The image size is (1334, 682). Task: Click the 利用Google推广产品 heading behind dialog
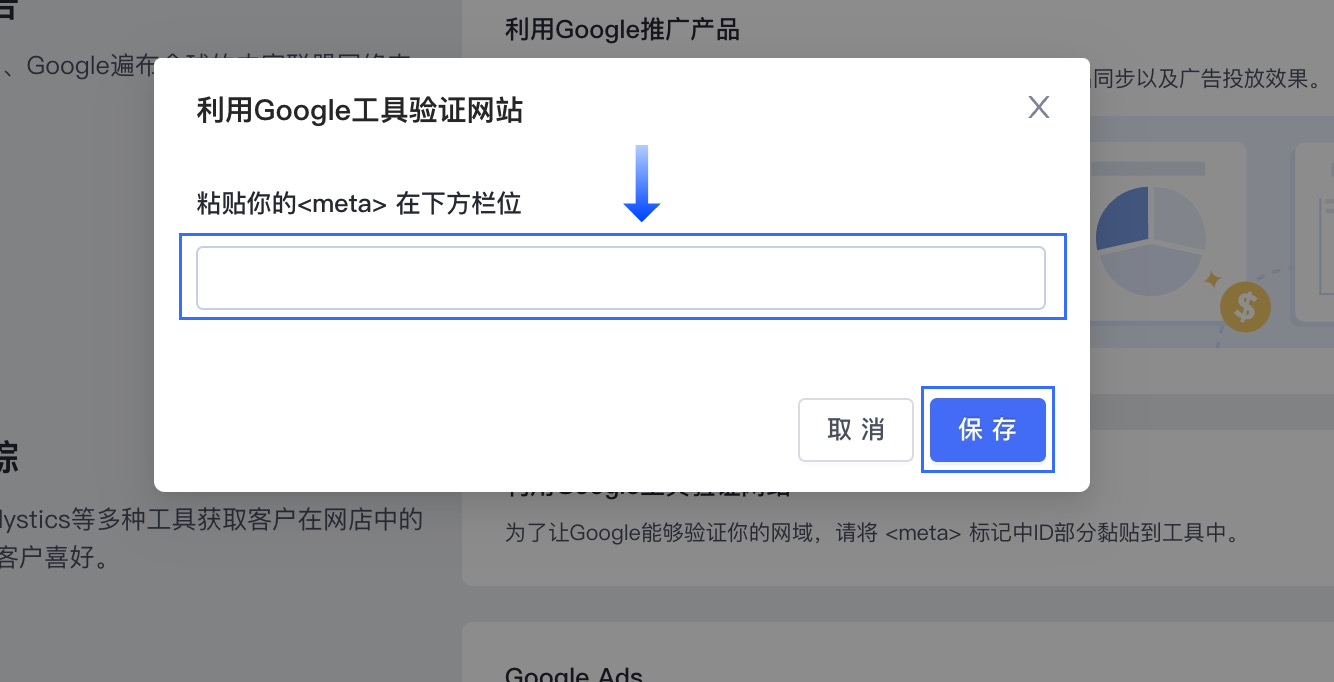point(622,30)
